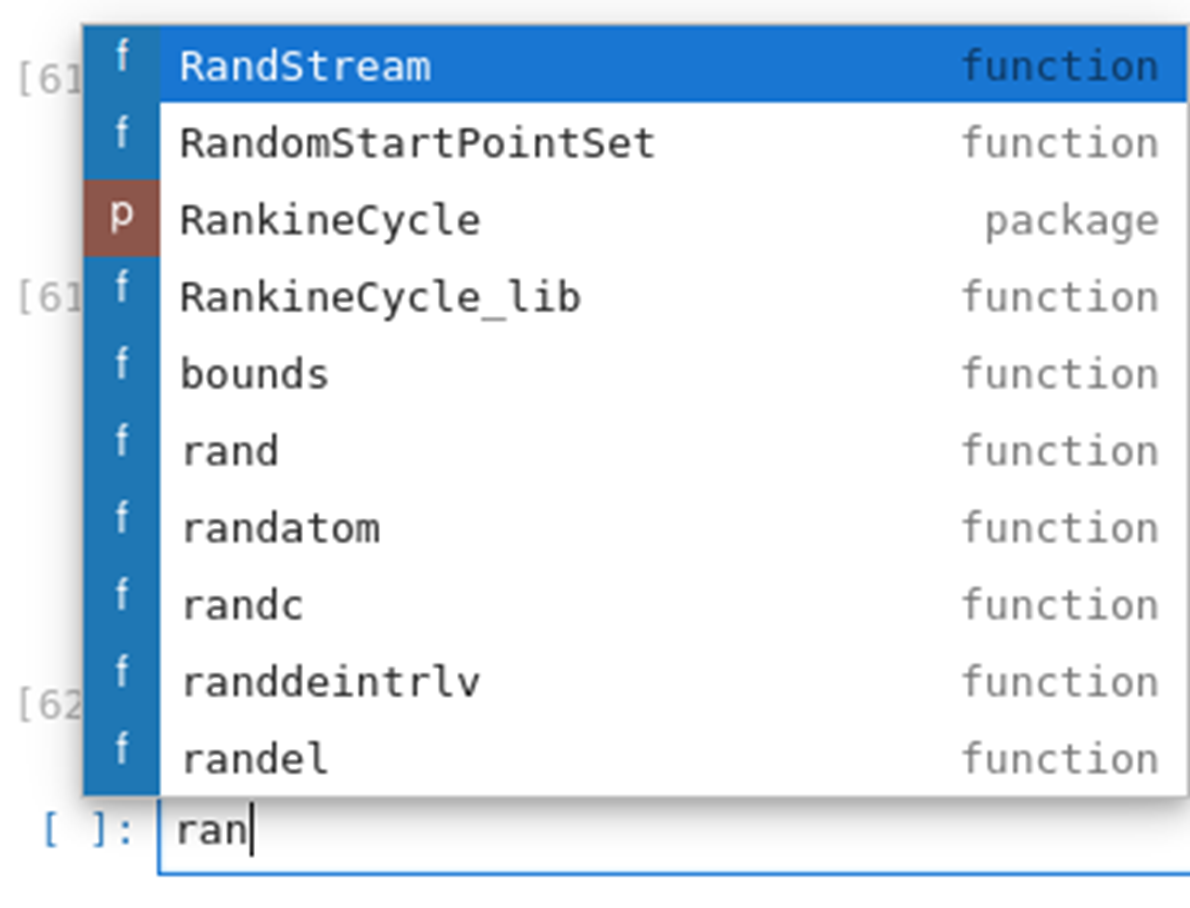Click the function icon beside randel

[x=121, y=758]
